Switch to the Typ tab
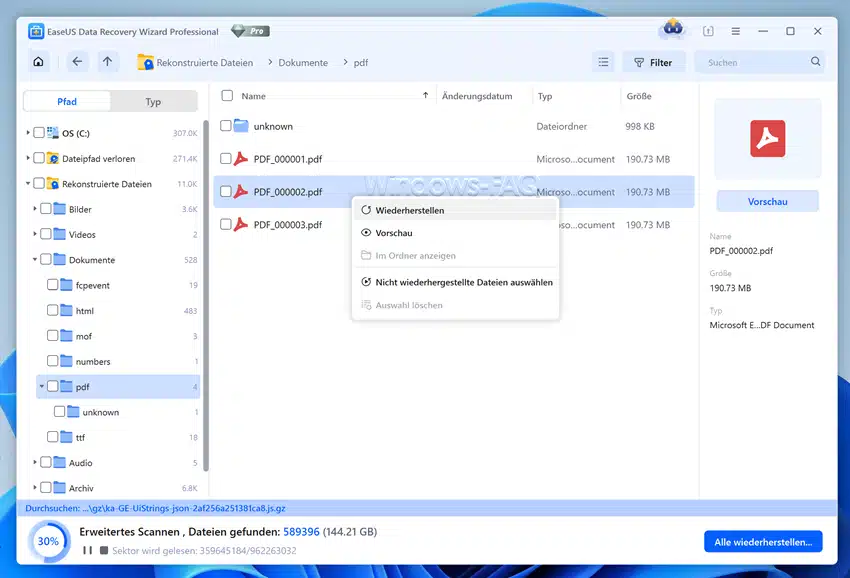 tap(153, 102)
